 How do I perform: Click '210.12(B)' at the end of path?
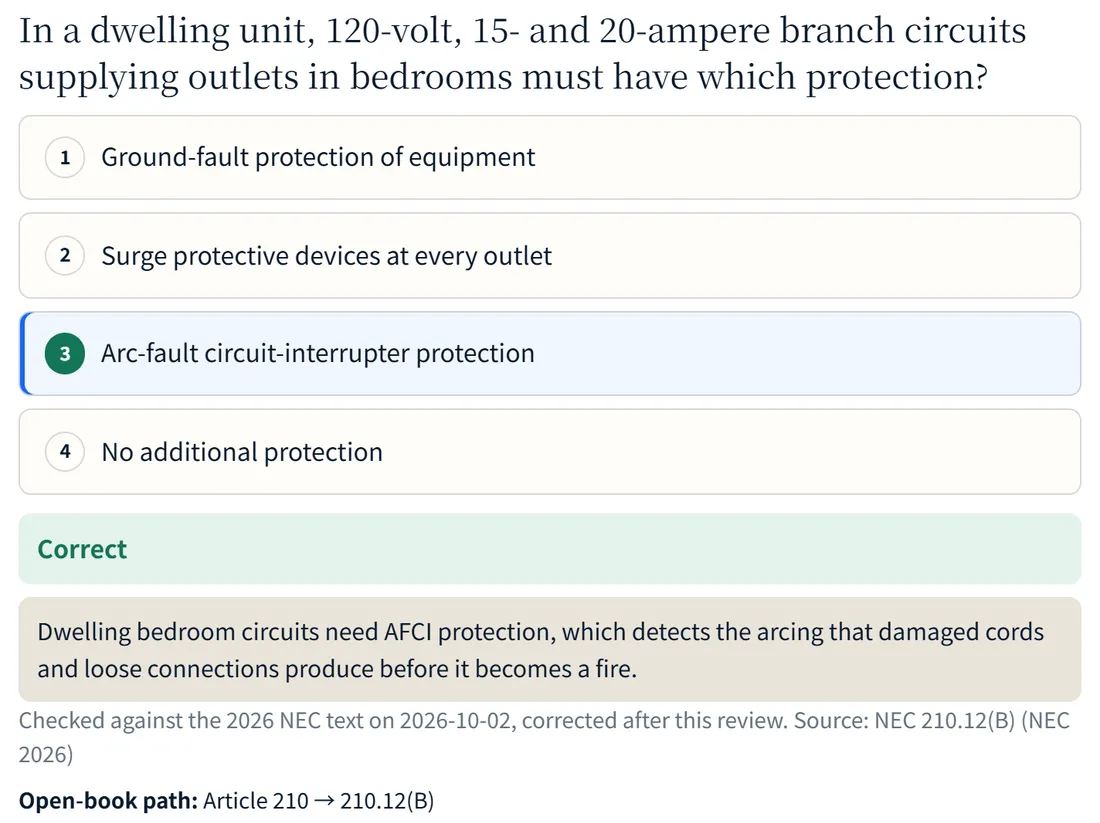(387, 801)
